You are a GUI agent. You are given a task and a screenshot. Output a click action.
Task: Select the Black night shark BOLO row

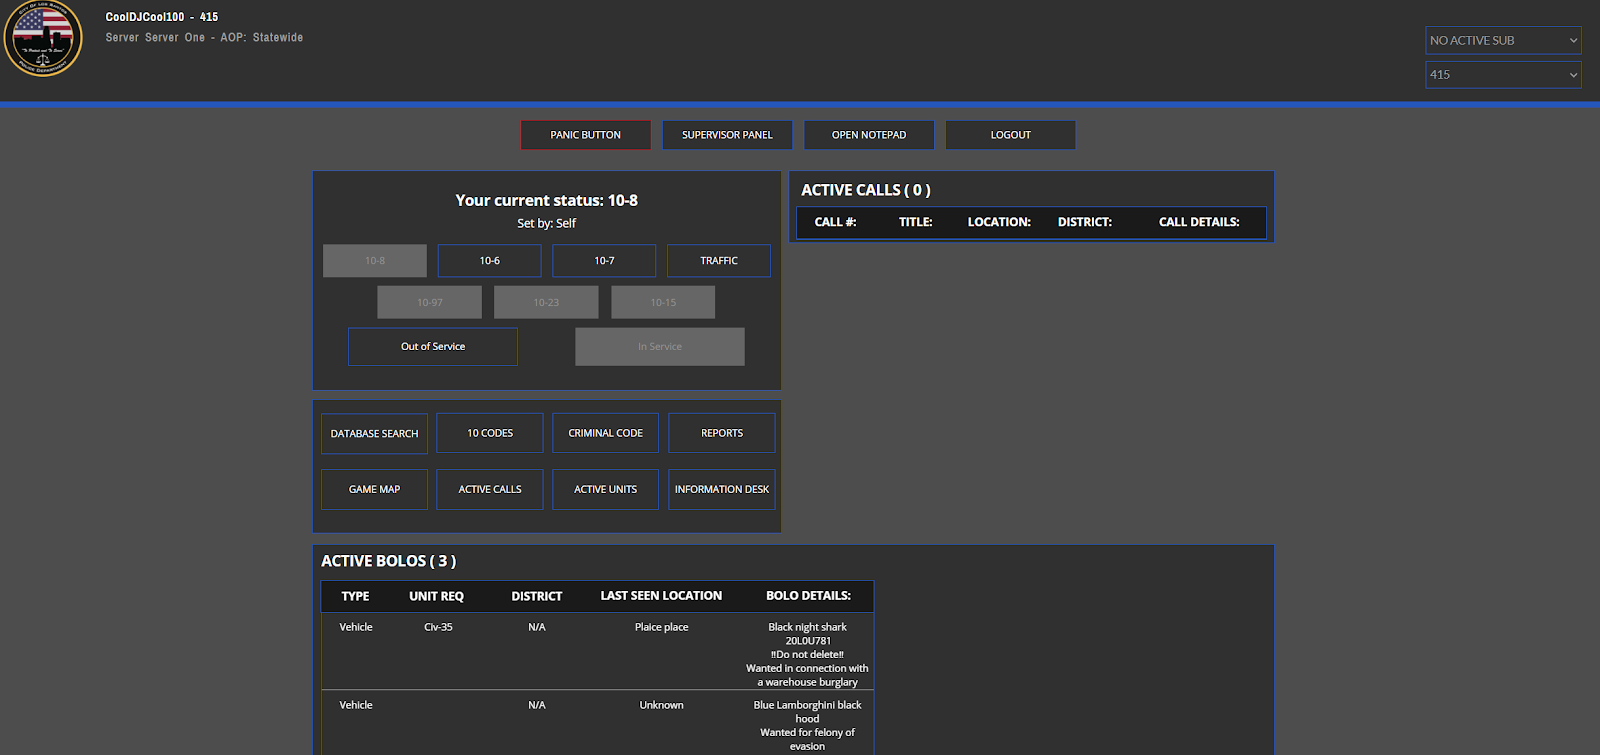(x=597, y=653)
